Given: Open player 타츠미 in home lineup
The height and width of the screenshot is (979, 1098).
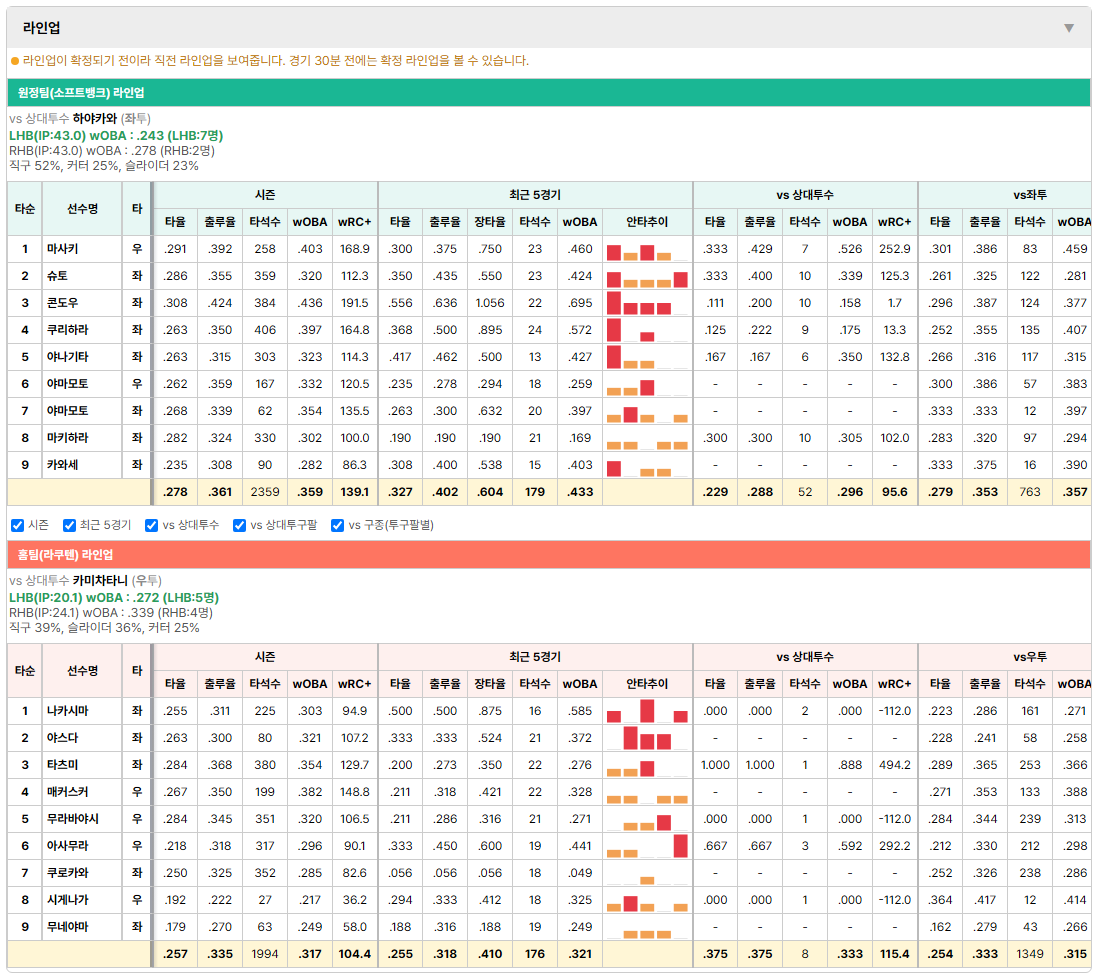Looking at the screenshot, I should (x=62, y=765).
